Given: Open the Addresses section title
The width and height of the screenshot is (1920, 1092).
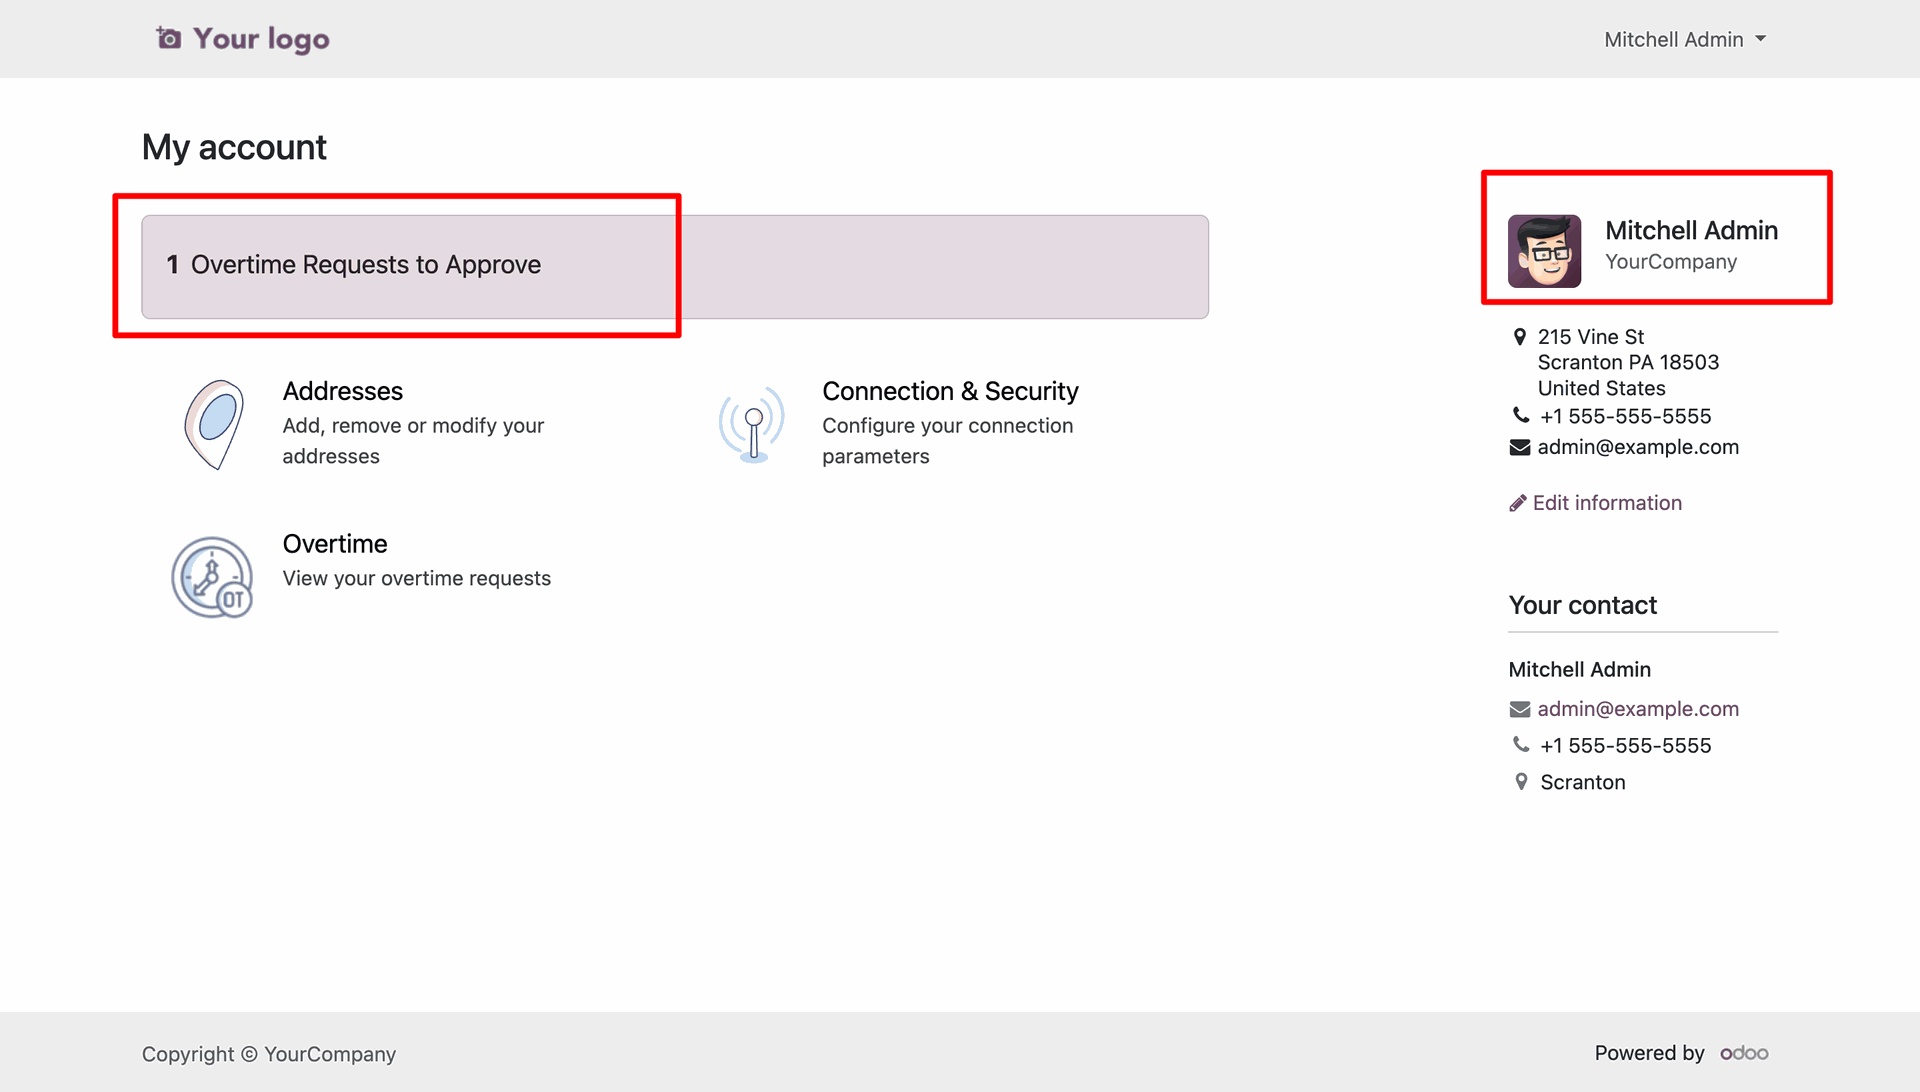Looking at the screenshot, I should coord(342,391).
